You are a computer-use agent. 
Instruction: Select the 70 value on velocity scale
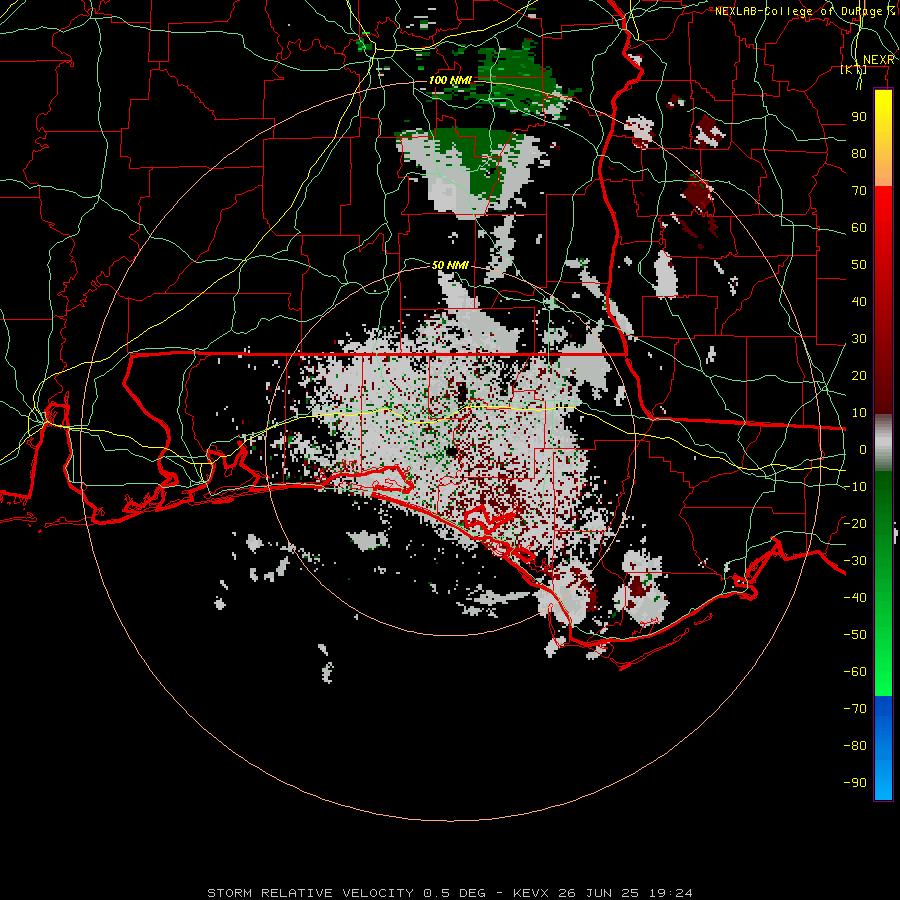pos(859,191)
